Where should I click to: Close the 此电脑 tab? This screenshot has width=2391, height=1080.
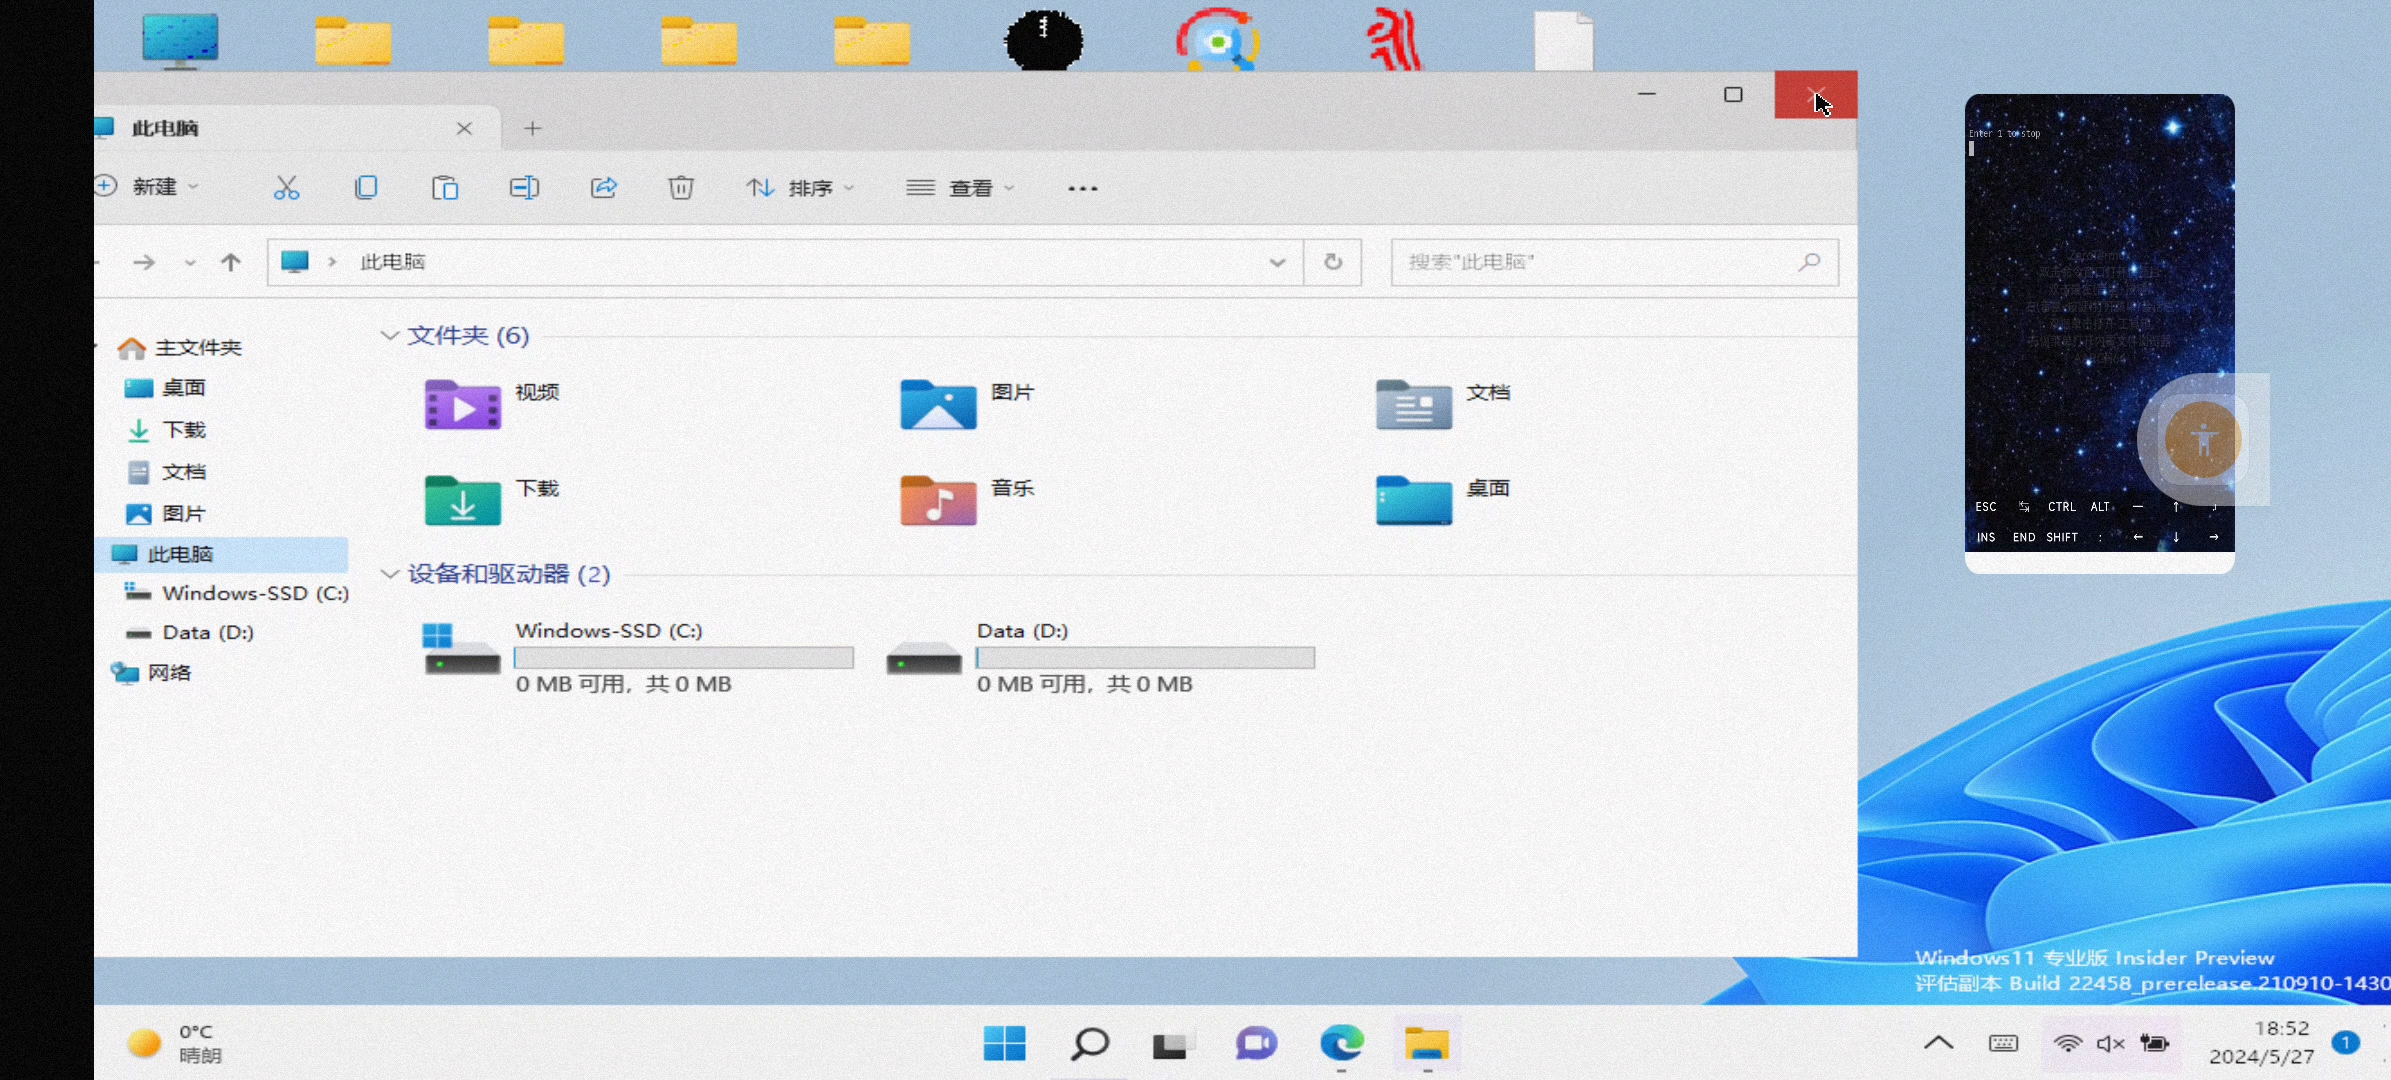click(x=464, y=128)
